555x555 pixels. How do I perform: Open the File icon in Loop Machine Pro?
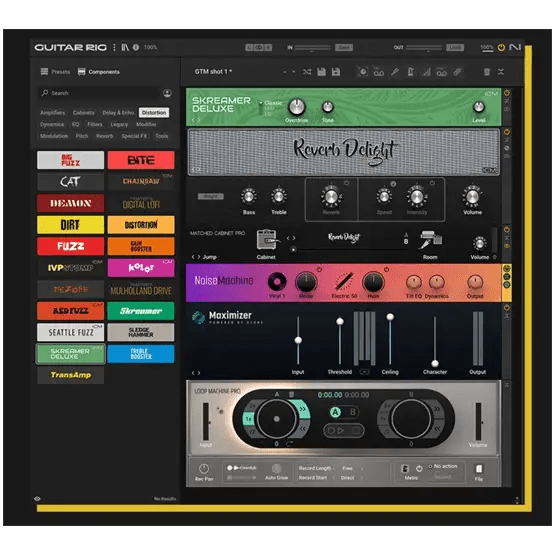click(479, 469)
